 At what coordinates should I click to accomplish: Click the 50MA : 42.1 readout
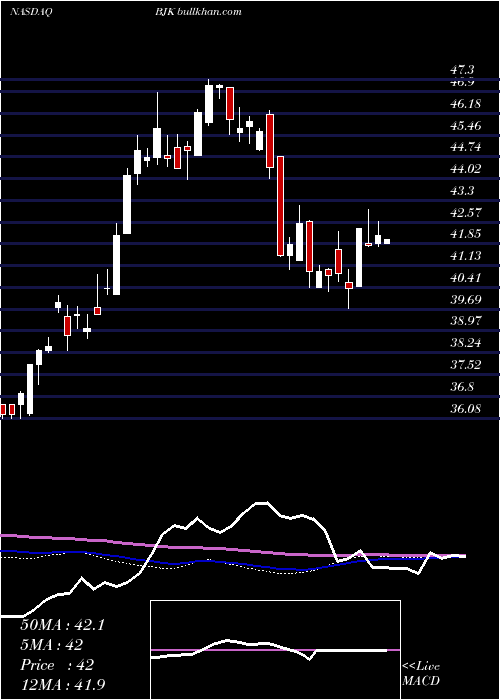point(62,625)
